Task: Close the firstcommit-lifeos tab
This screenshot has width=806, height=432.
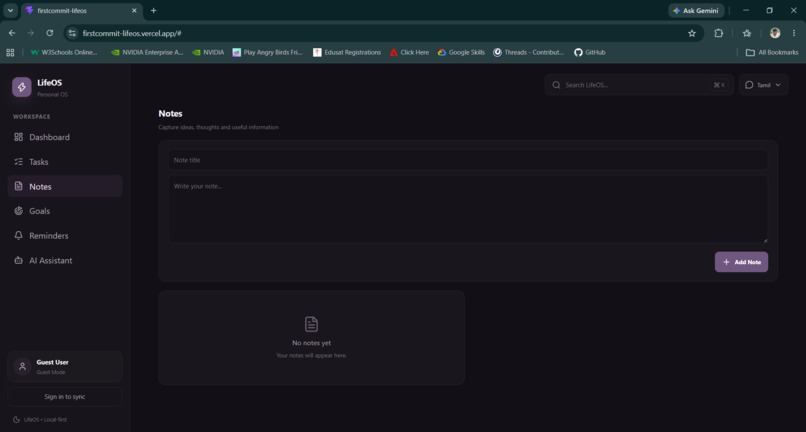Action: click(134, 10)
